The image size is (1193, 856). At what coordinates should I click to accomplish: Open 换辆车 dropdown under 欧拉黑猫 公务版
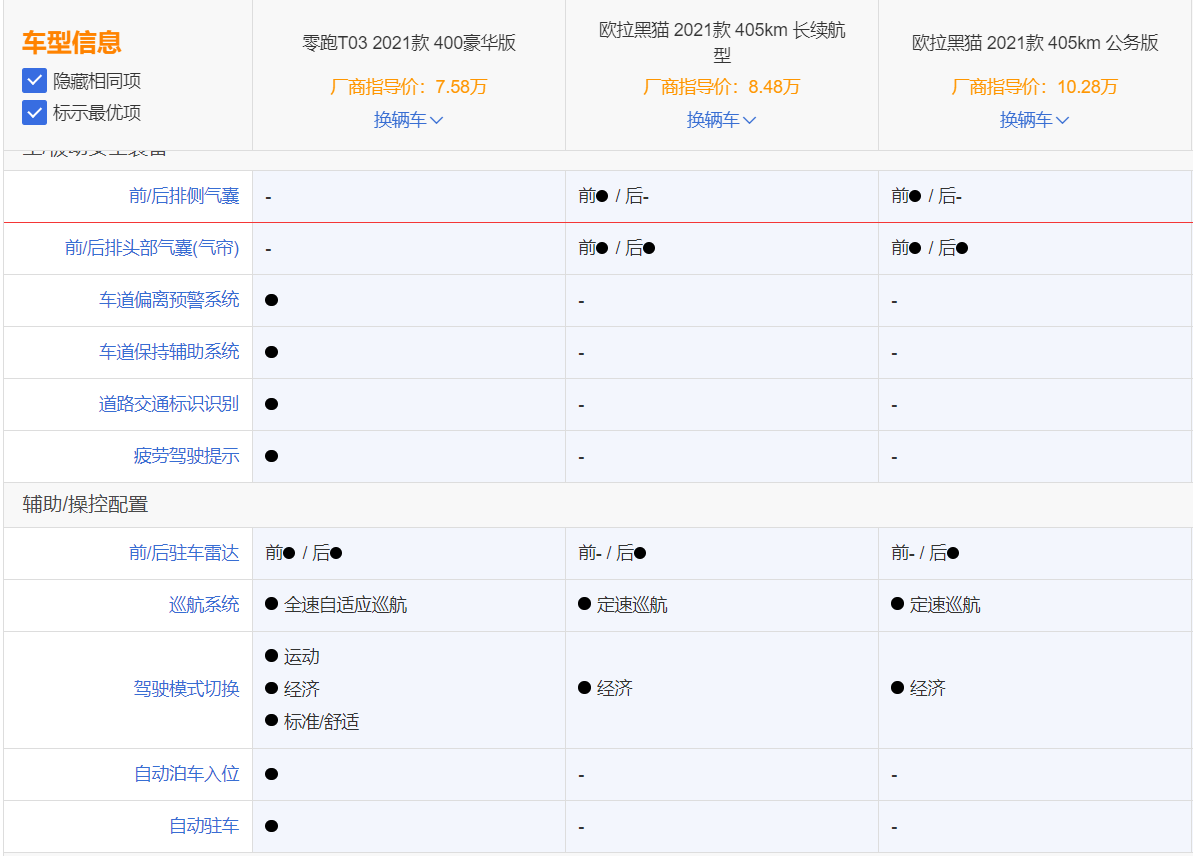1035,119
